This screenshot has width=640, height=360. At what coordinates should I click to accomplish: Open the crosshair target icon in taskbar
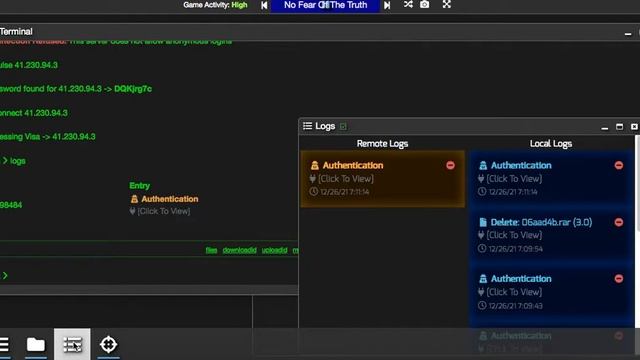coord(109,344)
